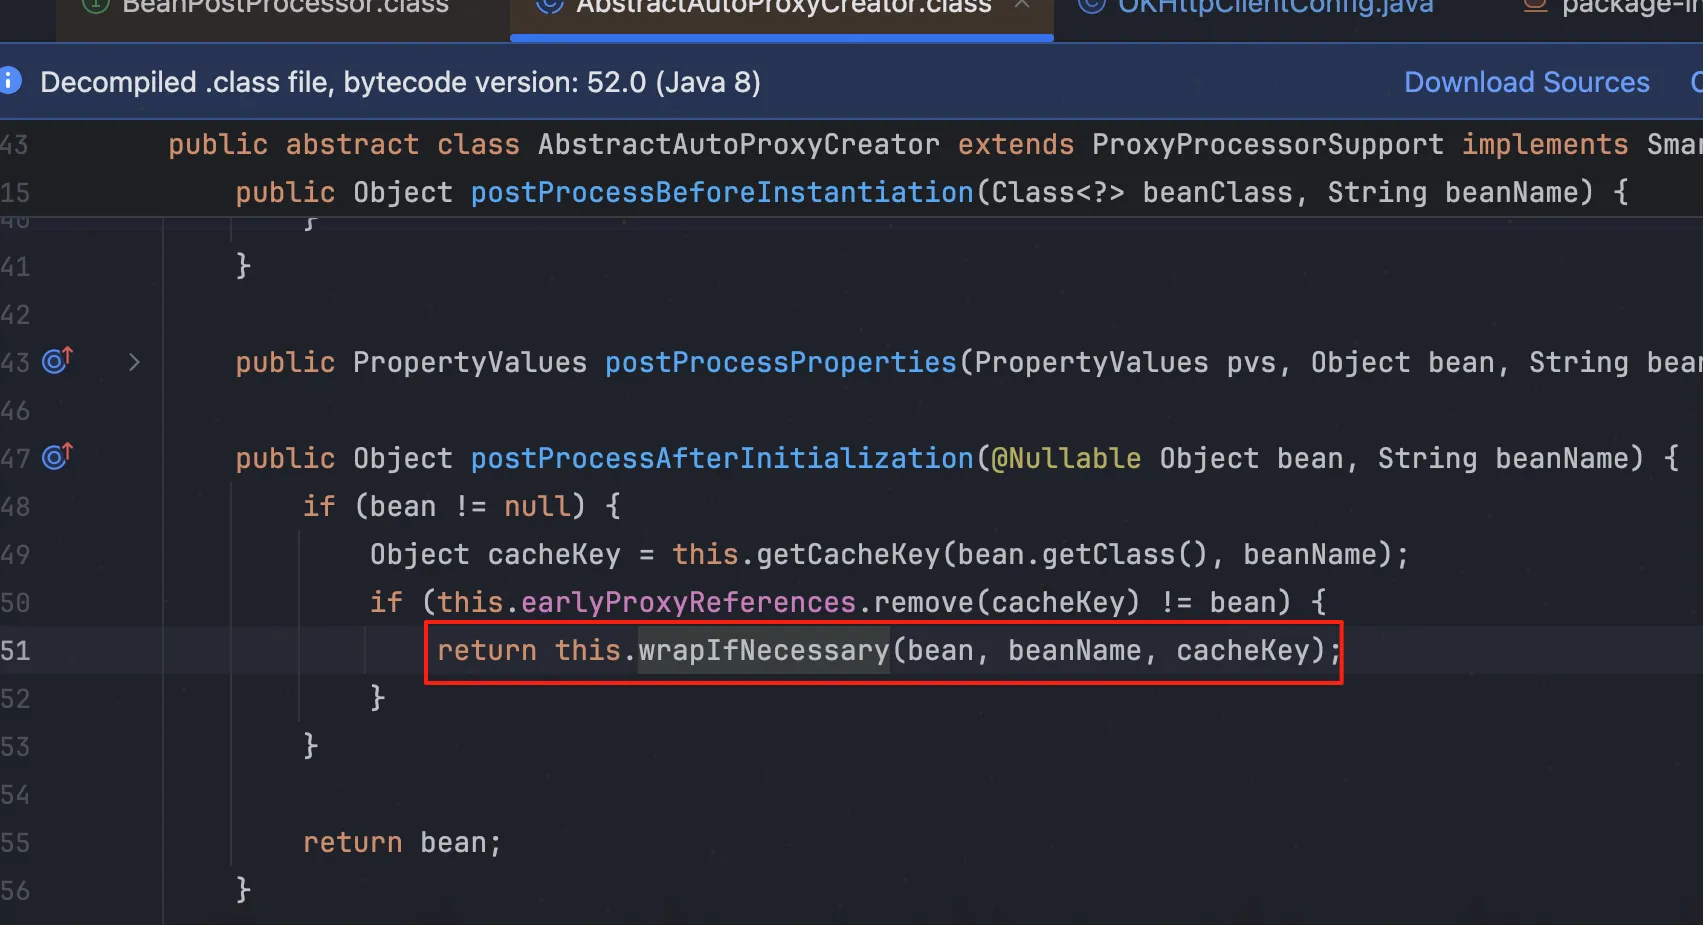Click the getCacheKey method call
The height and width of the screenshot is (926, 1704).
pos(847,555)
